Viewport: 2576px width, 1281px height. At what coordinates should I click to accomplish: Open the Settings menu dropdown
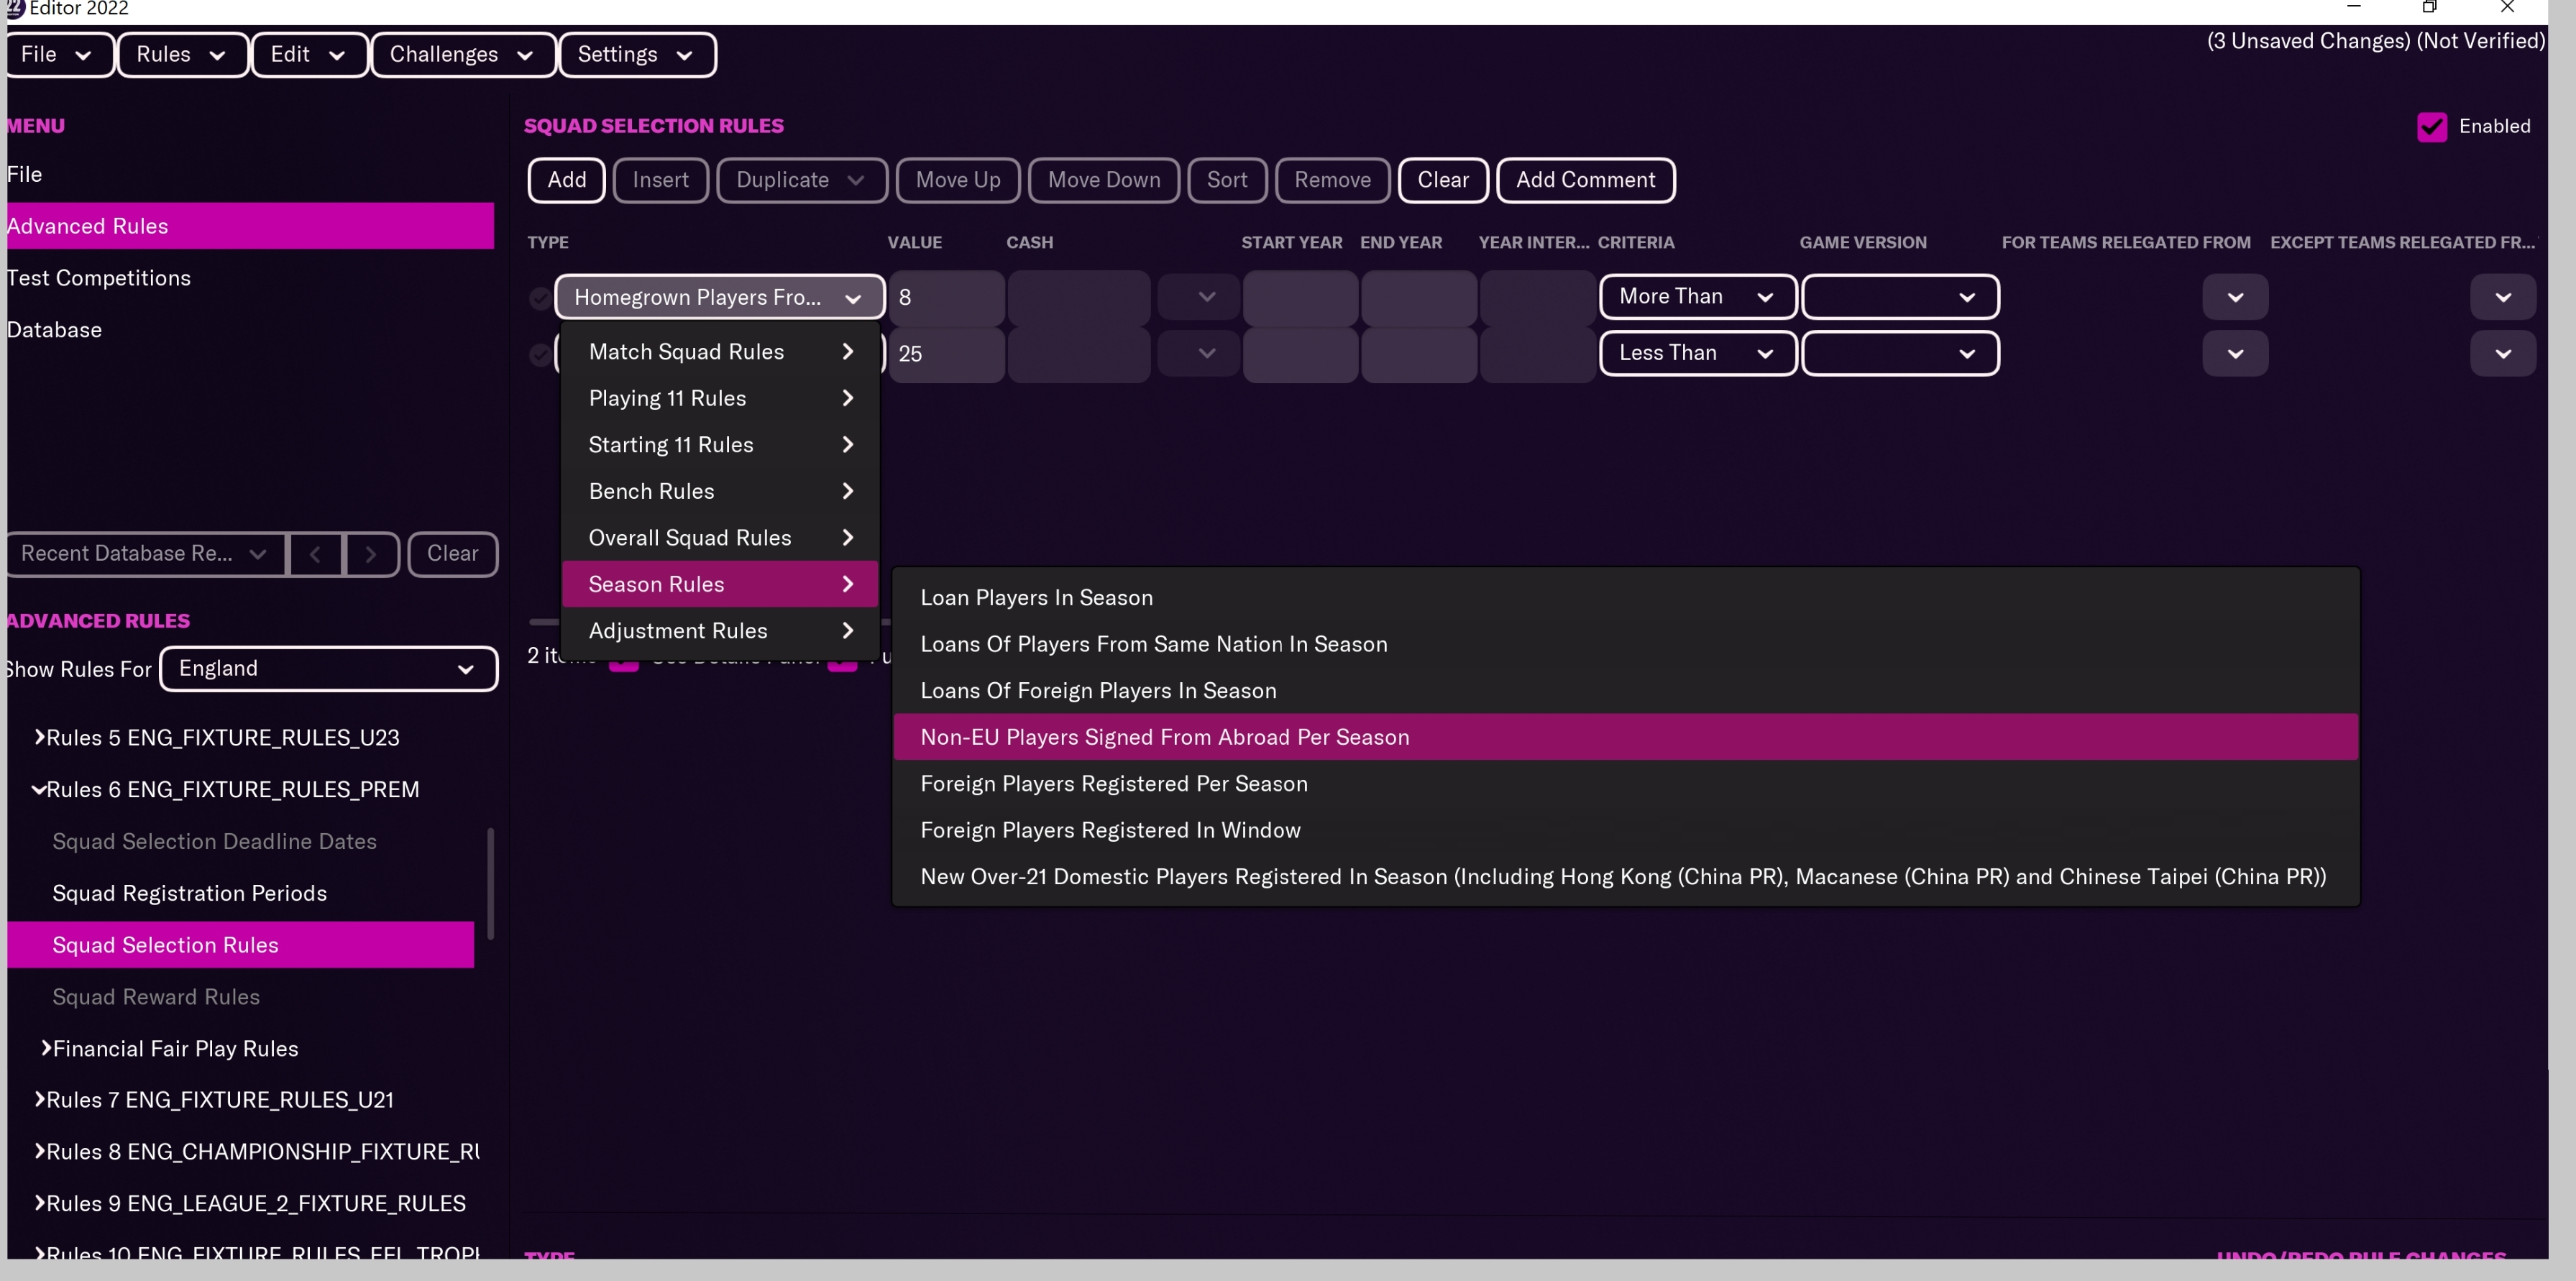[637, 55]
